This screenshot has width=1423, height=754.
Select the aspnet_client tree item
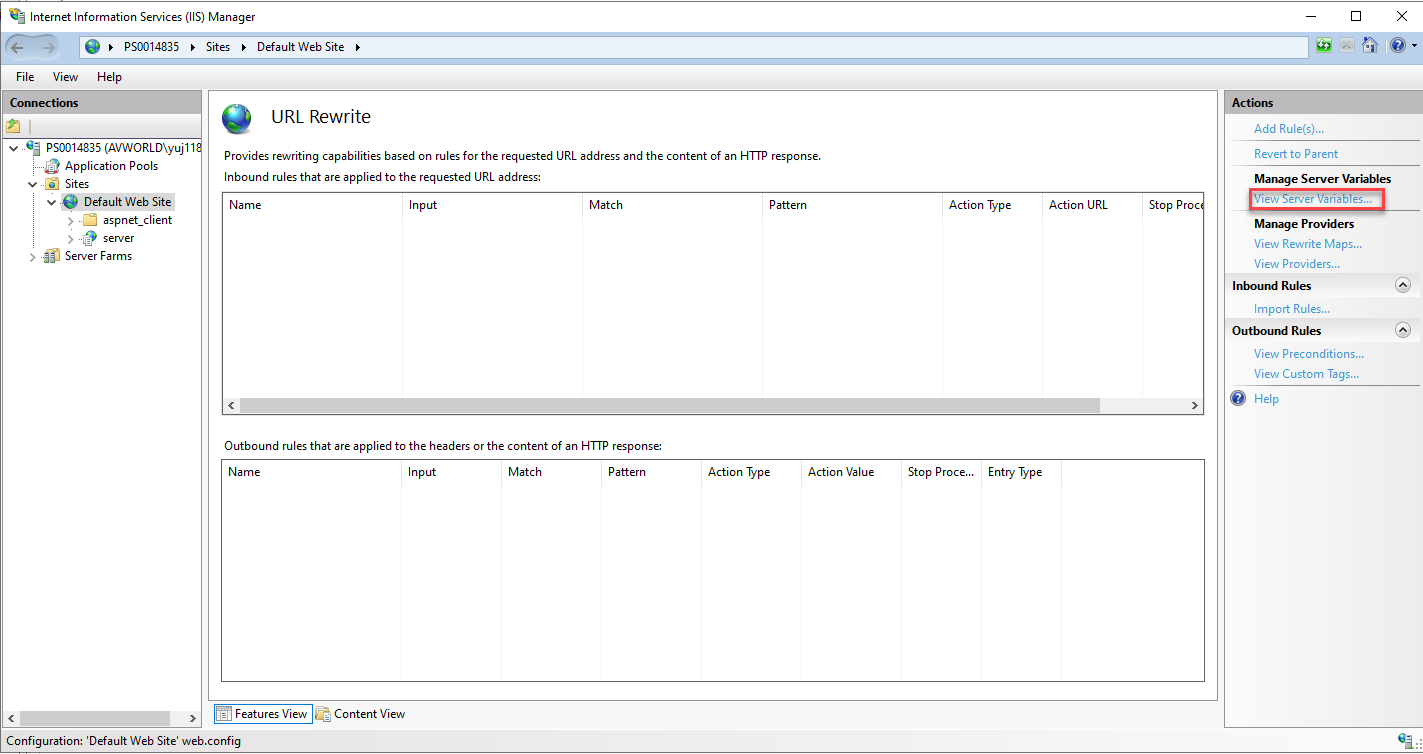(x=137, y=220)
